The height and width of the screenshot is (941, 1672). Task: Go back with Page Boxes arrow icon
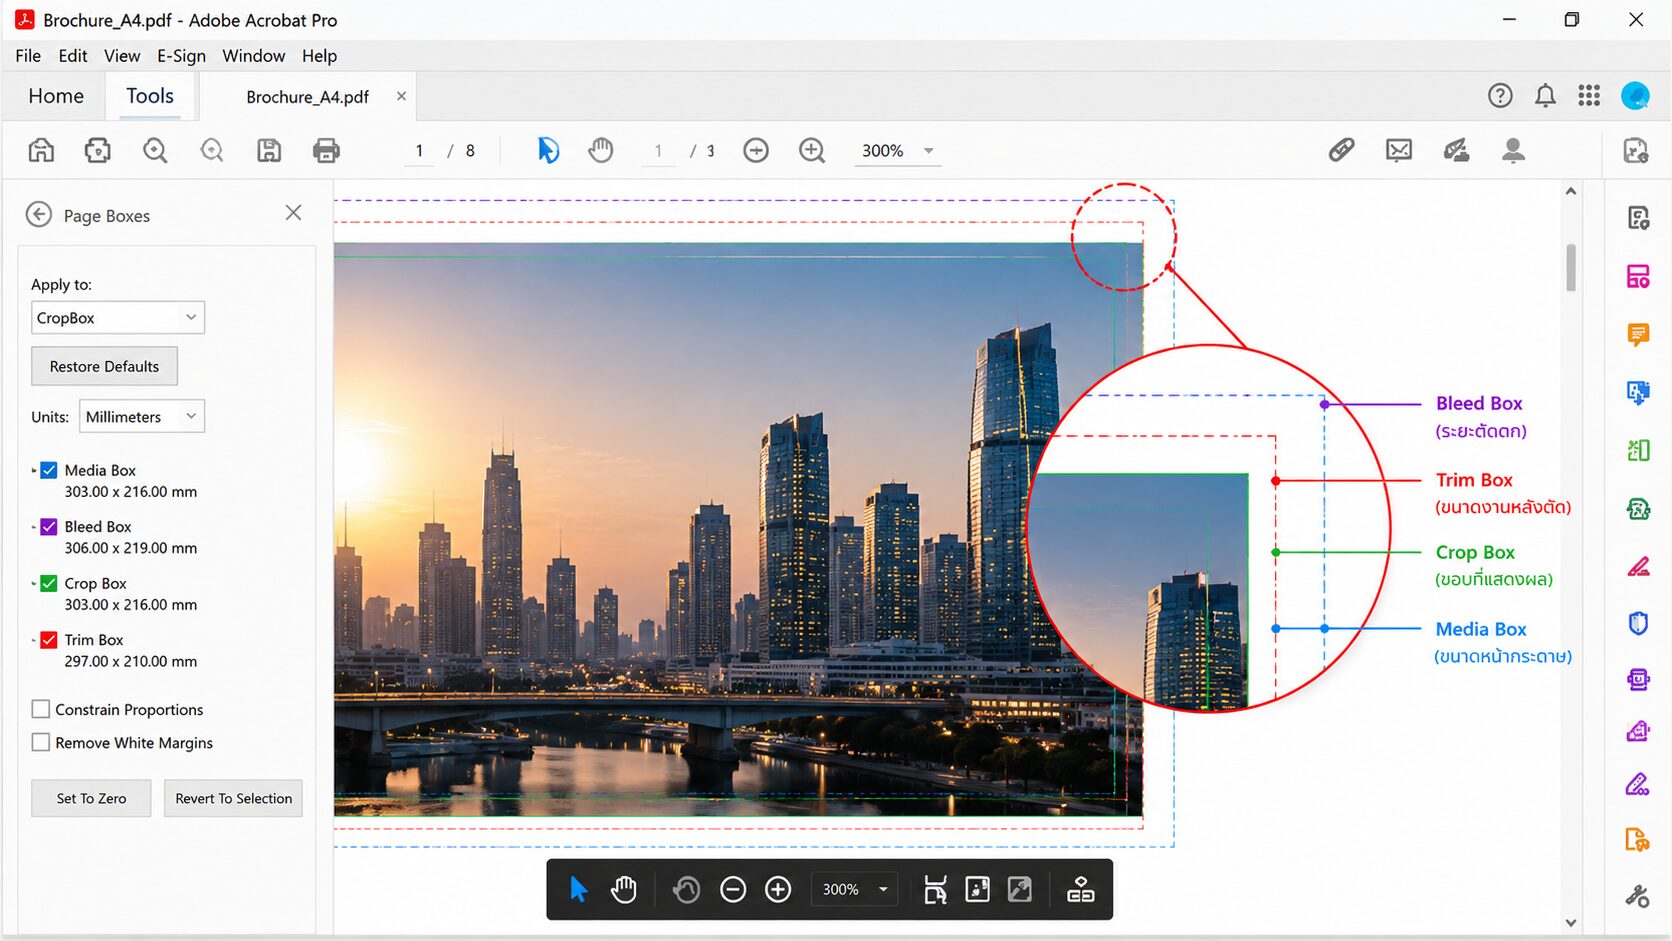pyautogui.click(x=39, y=214)
